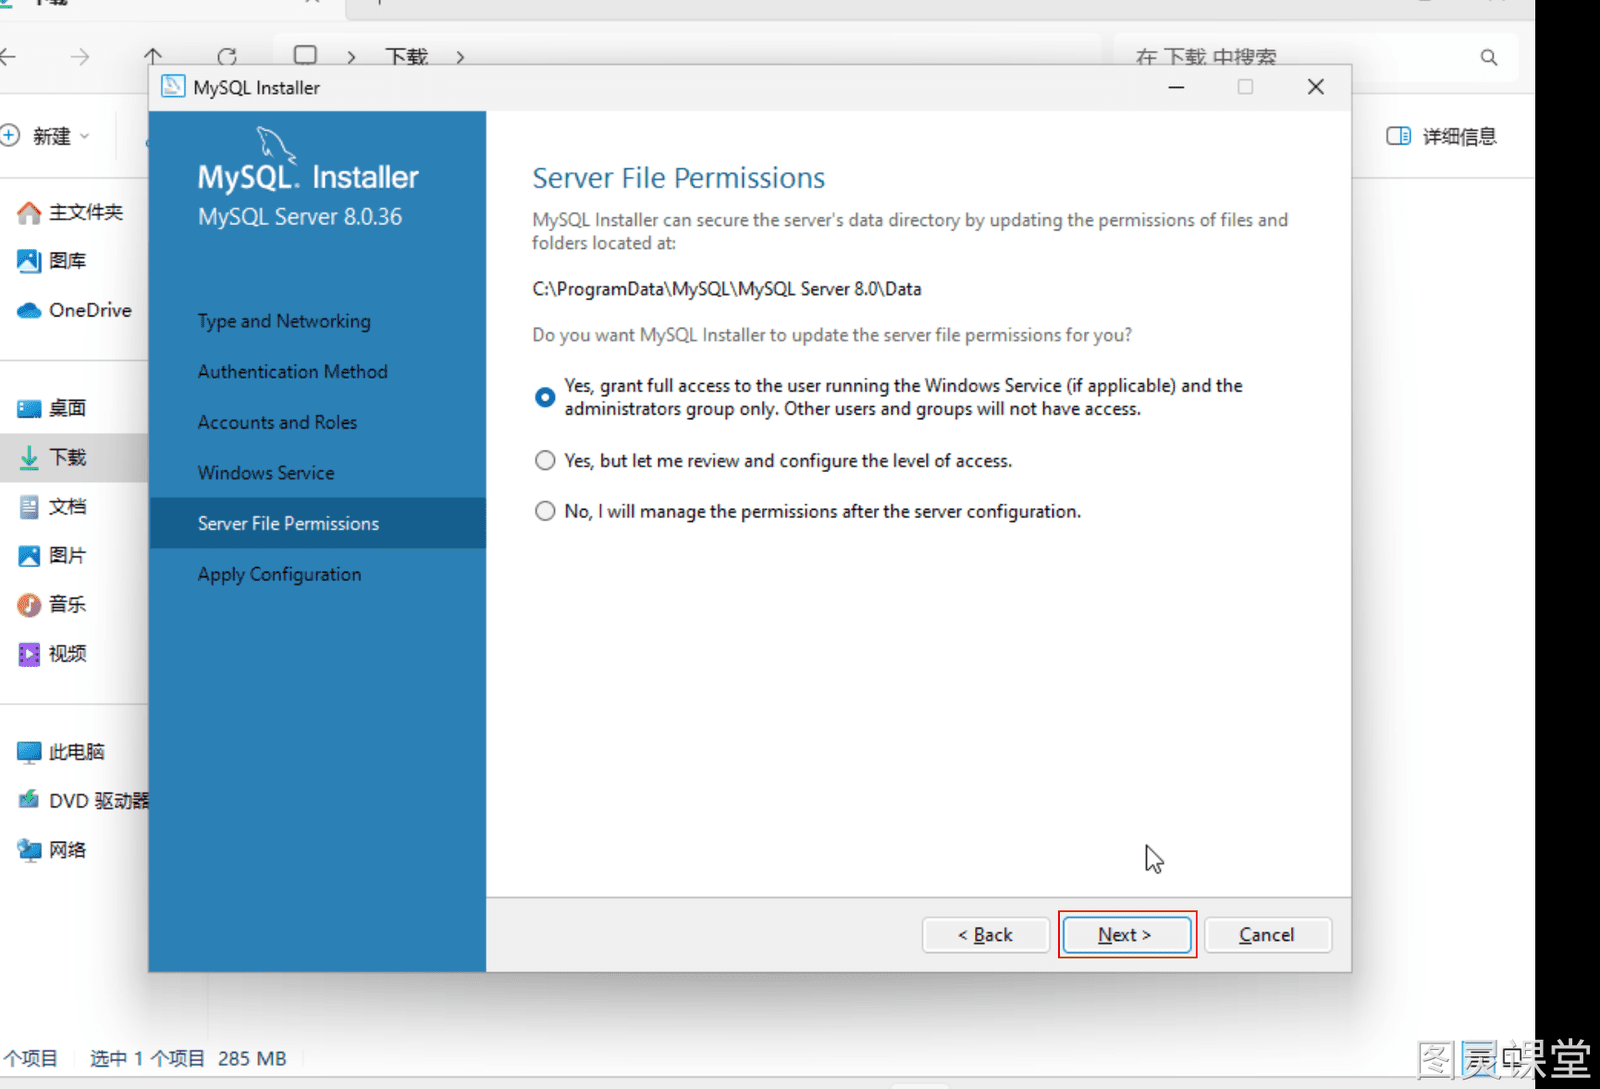1600x1089 pixels.
Task: Click 下载 breadcrumb in Explorer address bar
Action: coord(407,57)
